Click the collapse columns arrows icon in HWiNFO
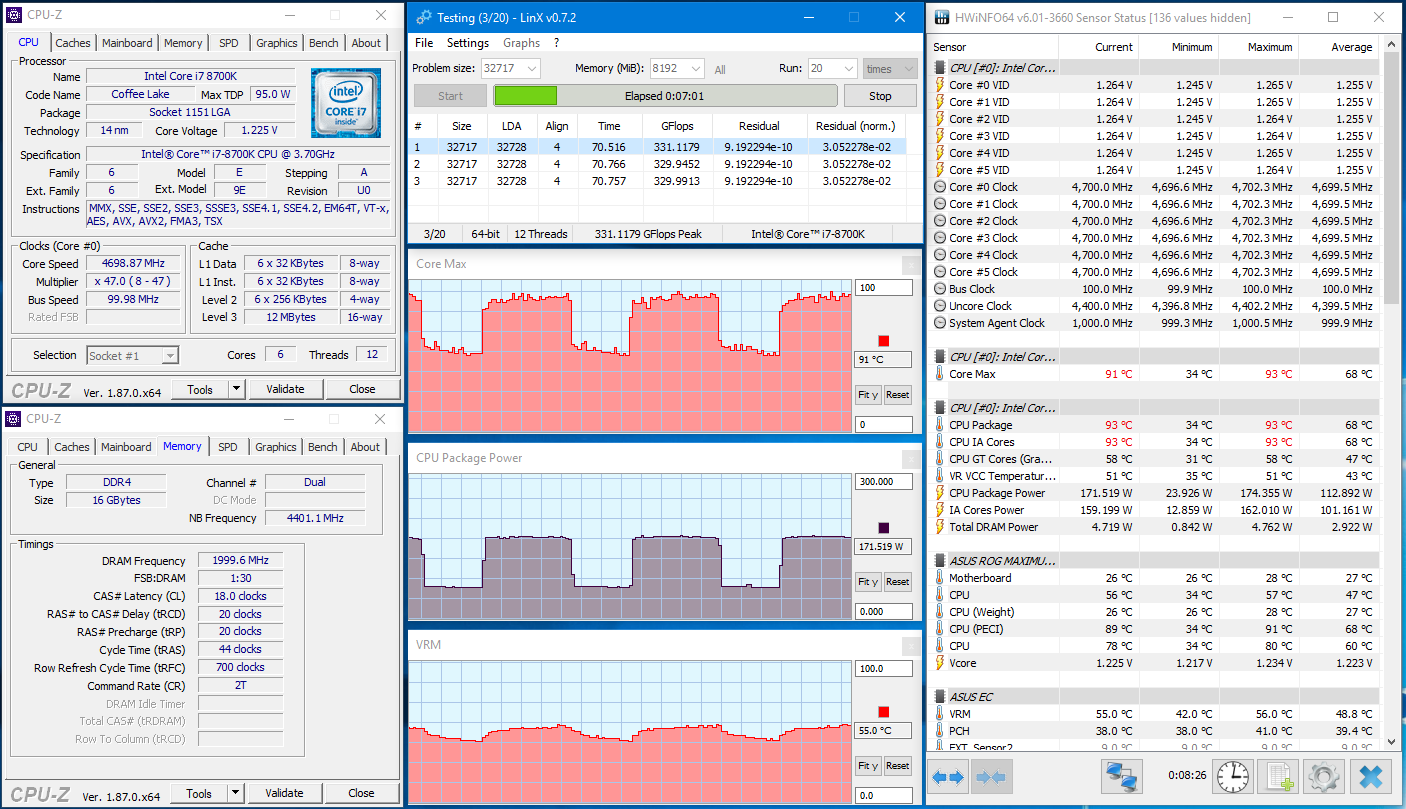This screenshot has width=1406, height=809. (x=992, y=776)
